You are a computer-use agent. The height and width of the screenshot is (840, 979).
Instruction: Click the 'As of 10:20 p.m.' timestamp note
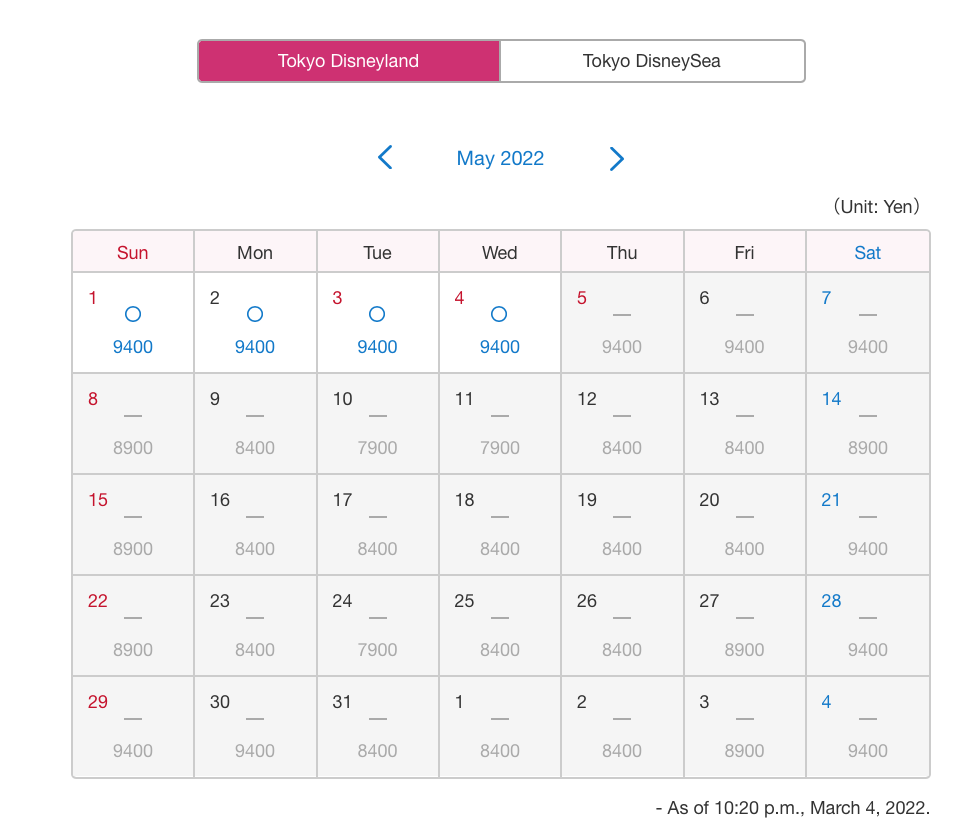point(792,808)
